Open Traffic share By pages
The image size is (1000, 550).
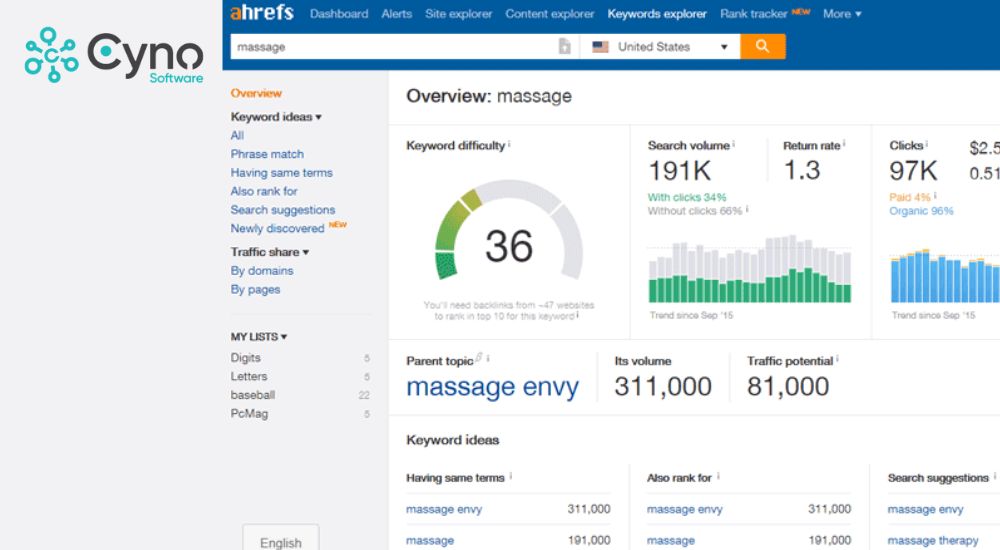point(255,289)
